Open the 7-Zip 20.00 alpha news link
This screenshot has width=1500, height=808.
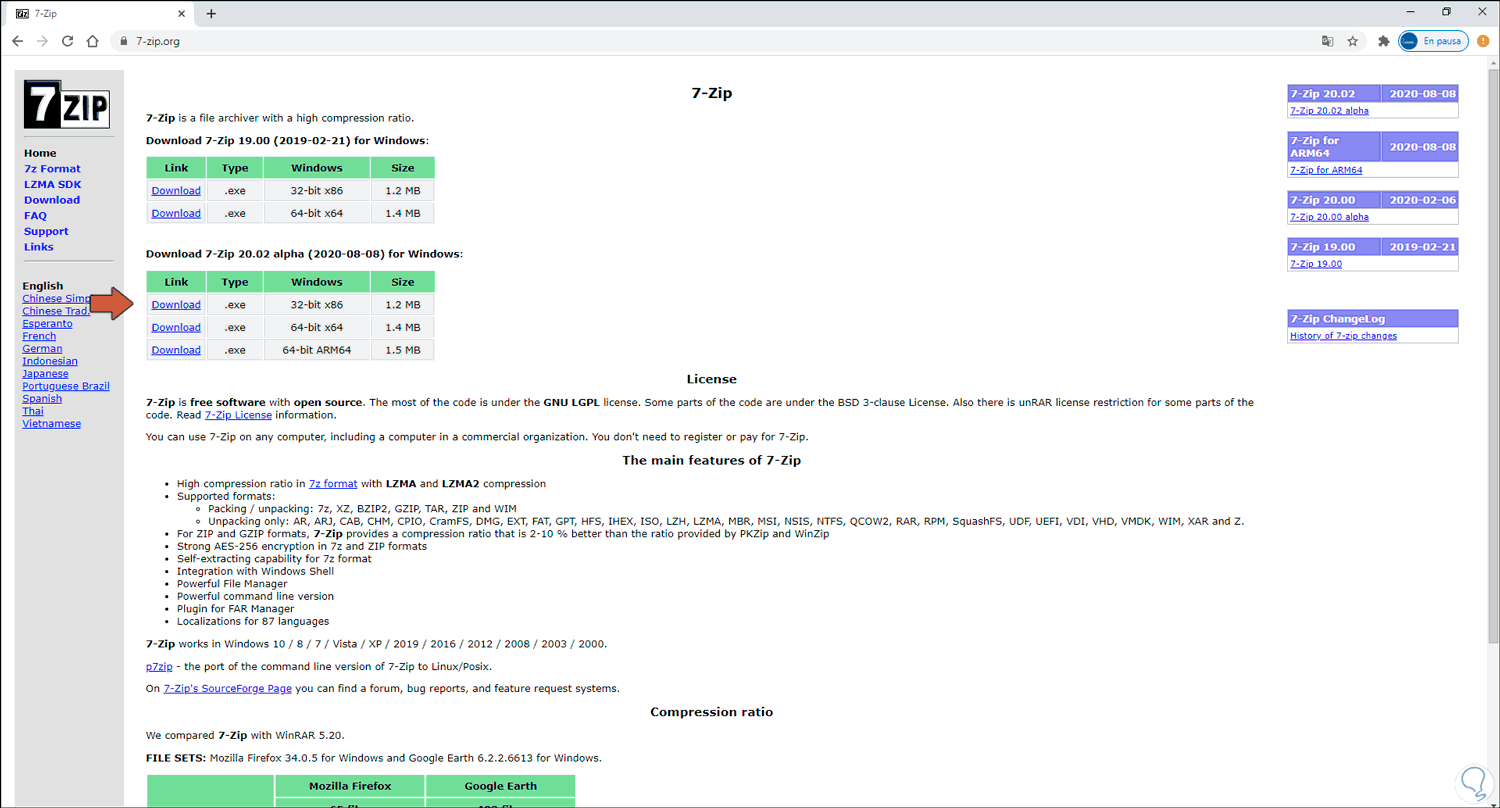point(1329,217)
